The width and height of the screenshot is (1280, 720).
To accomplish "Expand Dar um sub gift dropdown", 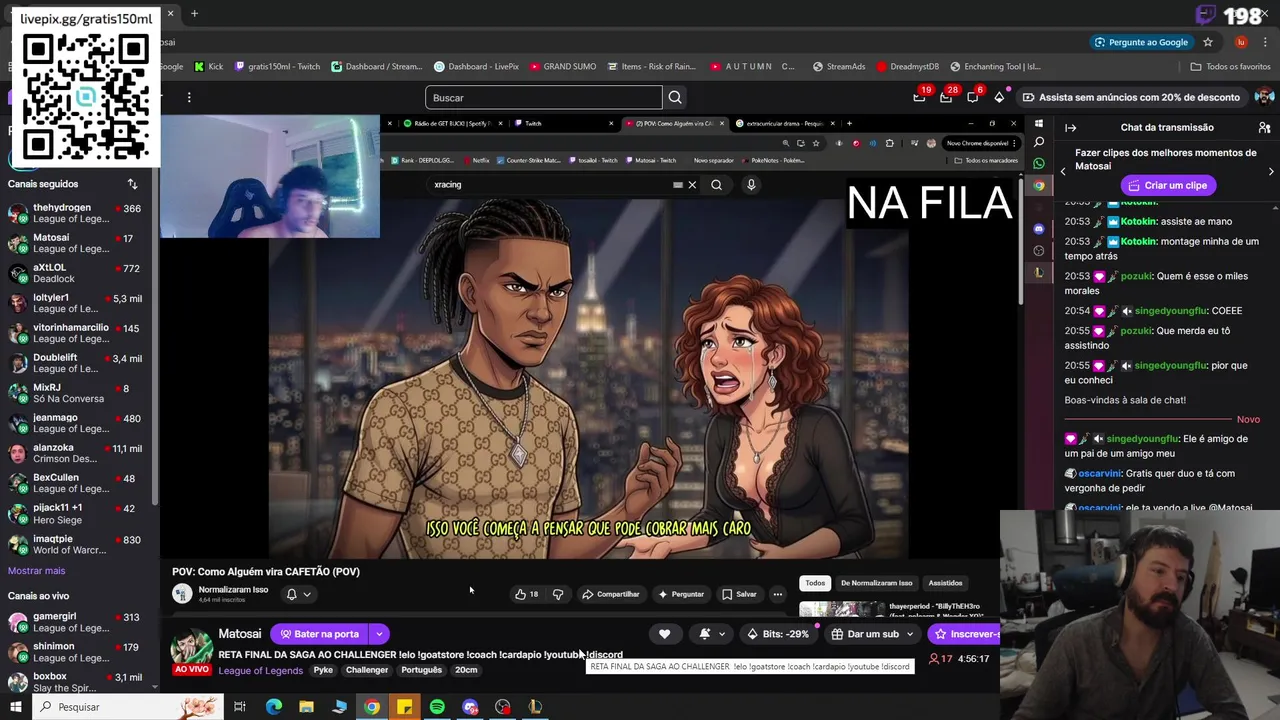I will [x=909, y=634].
